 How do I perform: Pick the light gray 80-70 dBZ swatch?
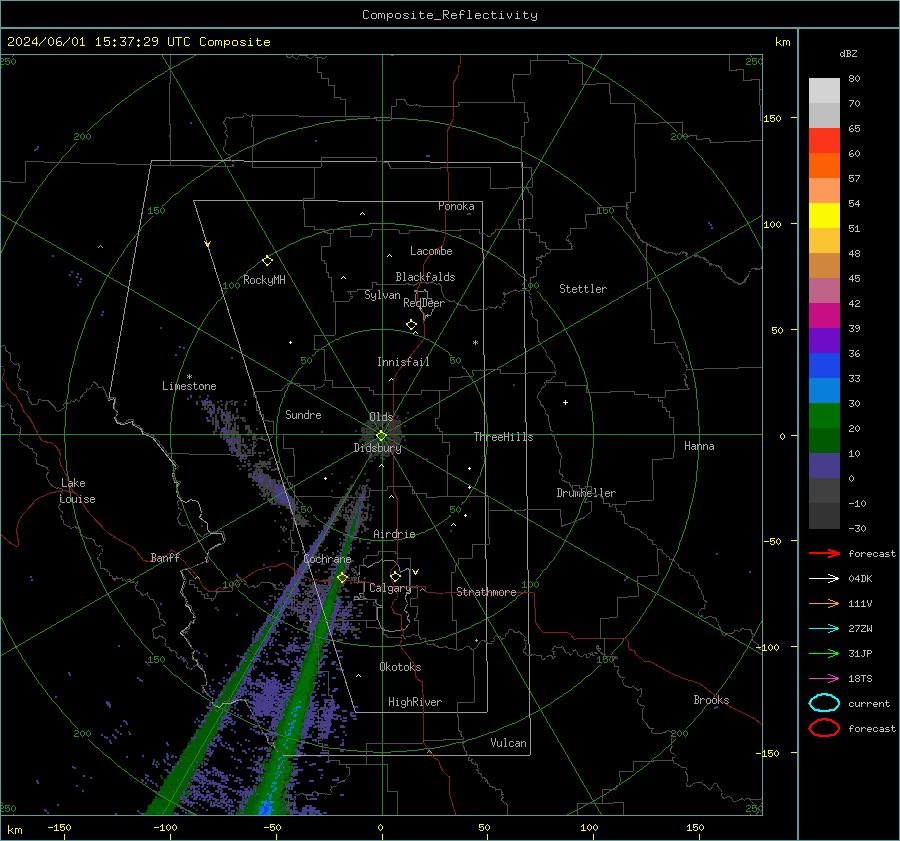824,91
